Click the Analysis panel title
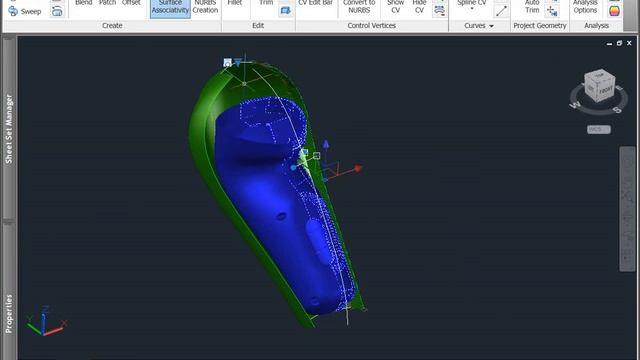 click(x=596, y=26)
